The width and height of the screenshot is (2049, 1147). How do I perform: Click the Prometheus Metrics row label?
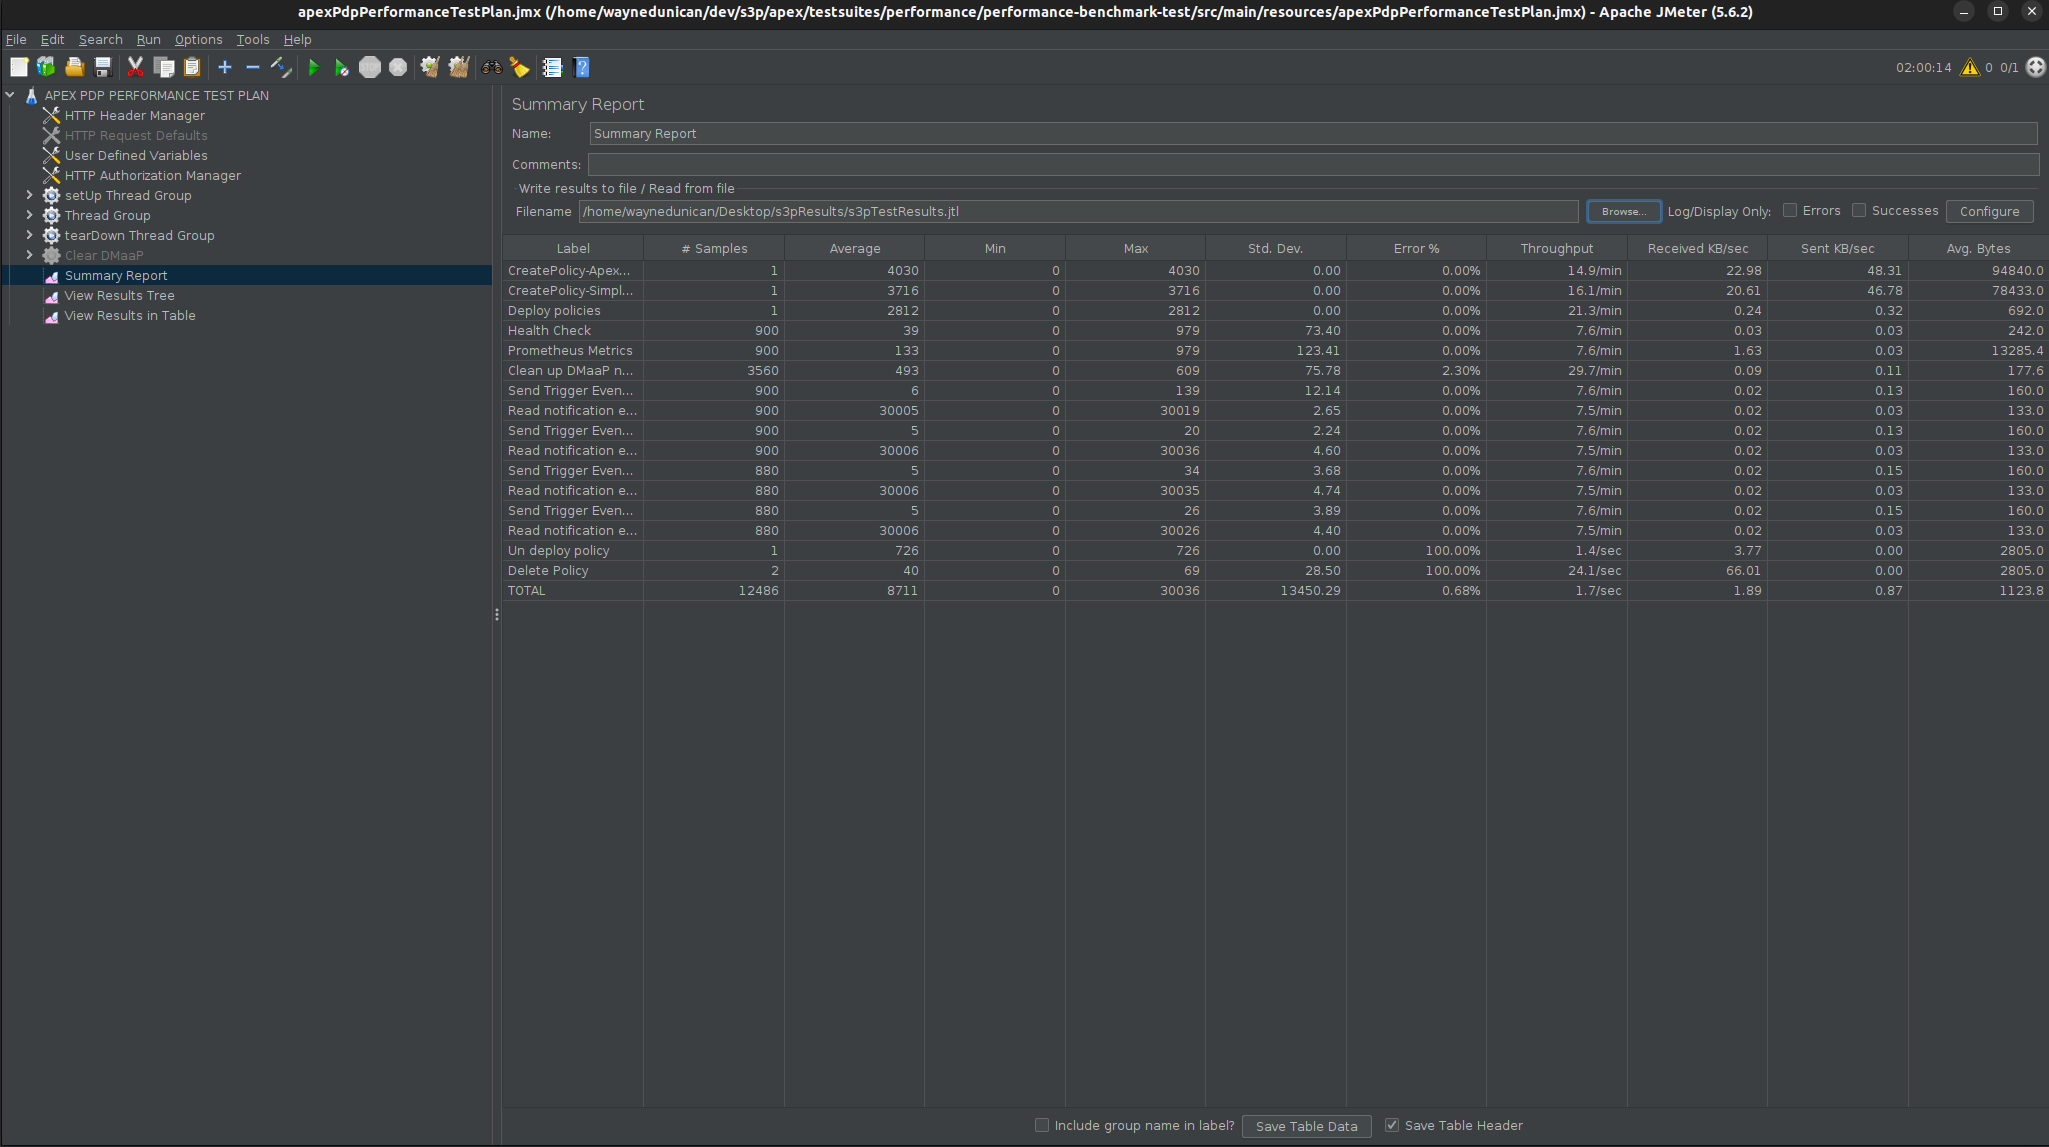click(570, 350)
